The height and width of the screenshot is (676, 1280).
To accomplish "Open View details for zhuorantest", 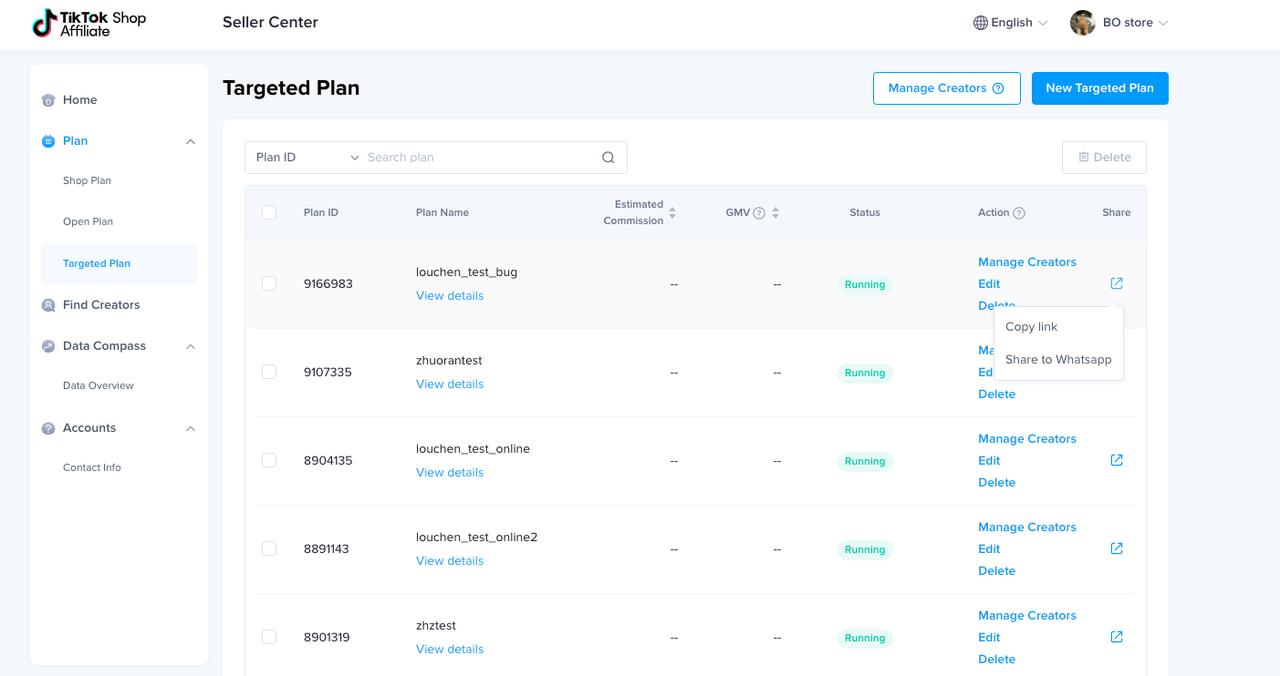I will [449, 384].
